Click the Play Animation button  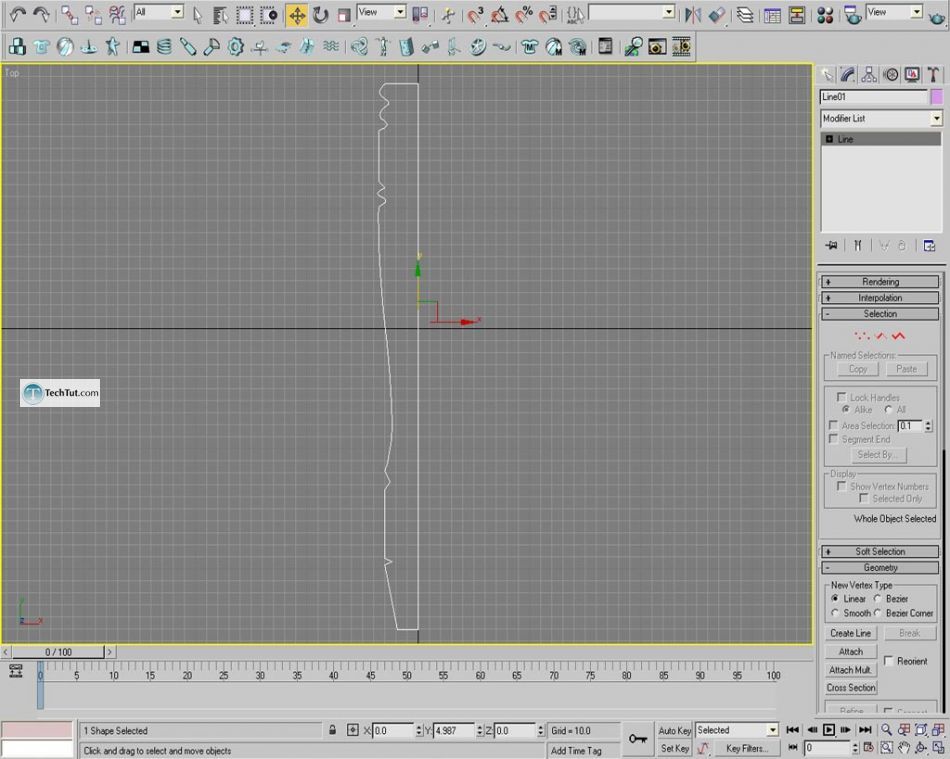point(828,730)
